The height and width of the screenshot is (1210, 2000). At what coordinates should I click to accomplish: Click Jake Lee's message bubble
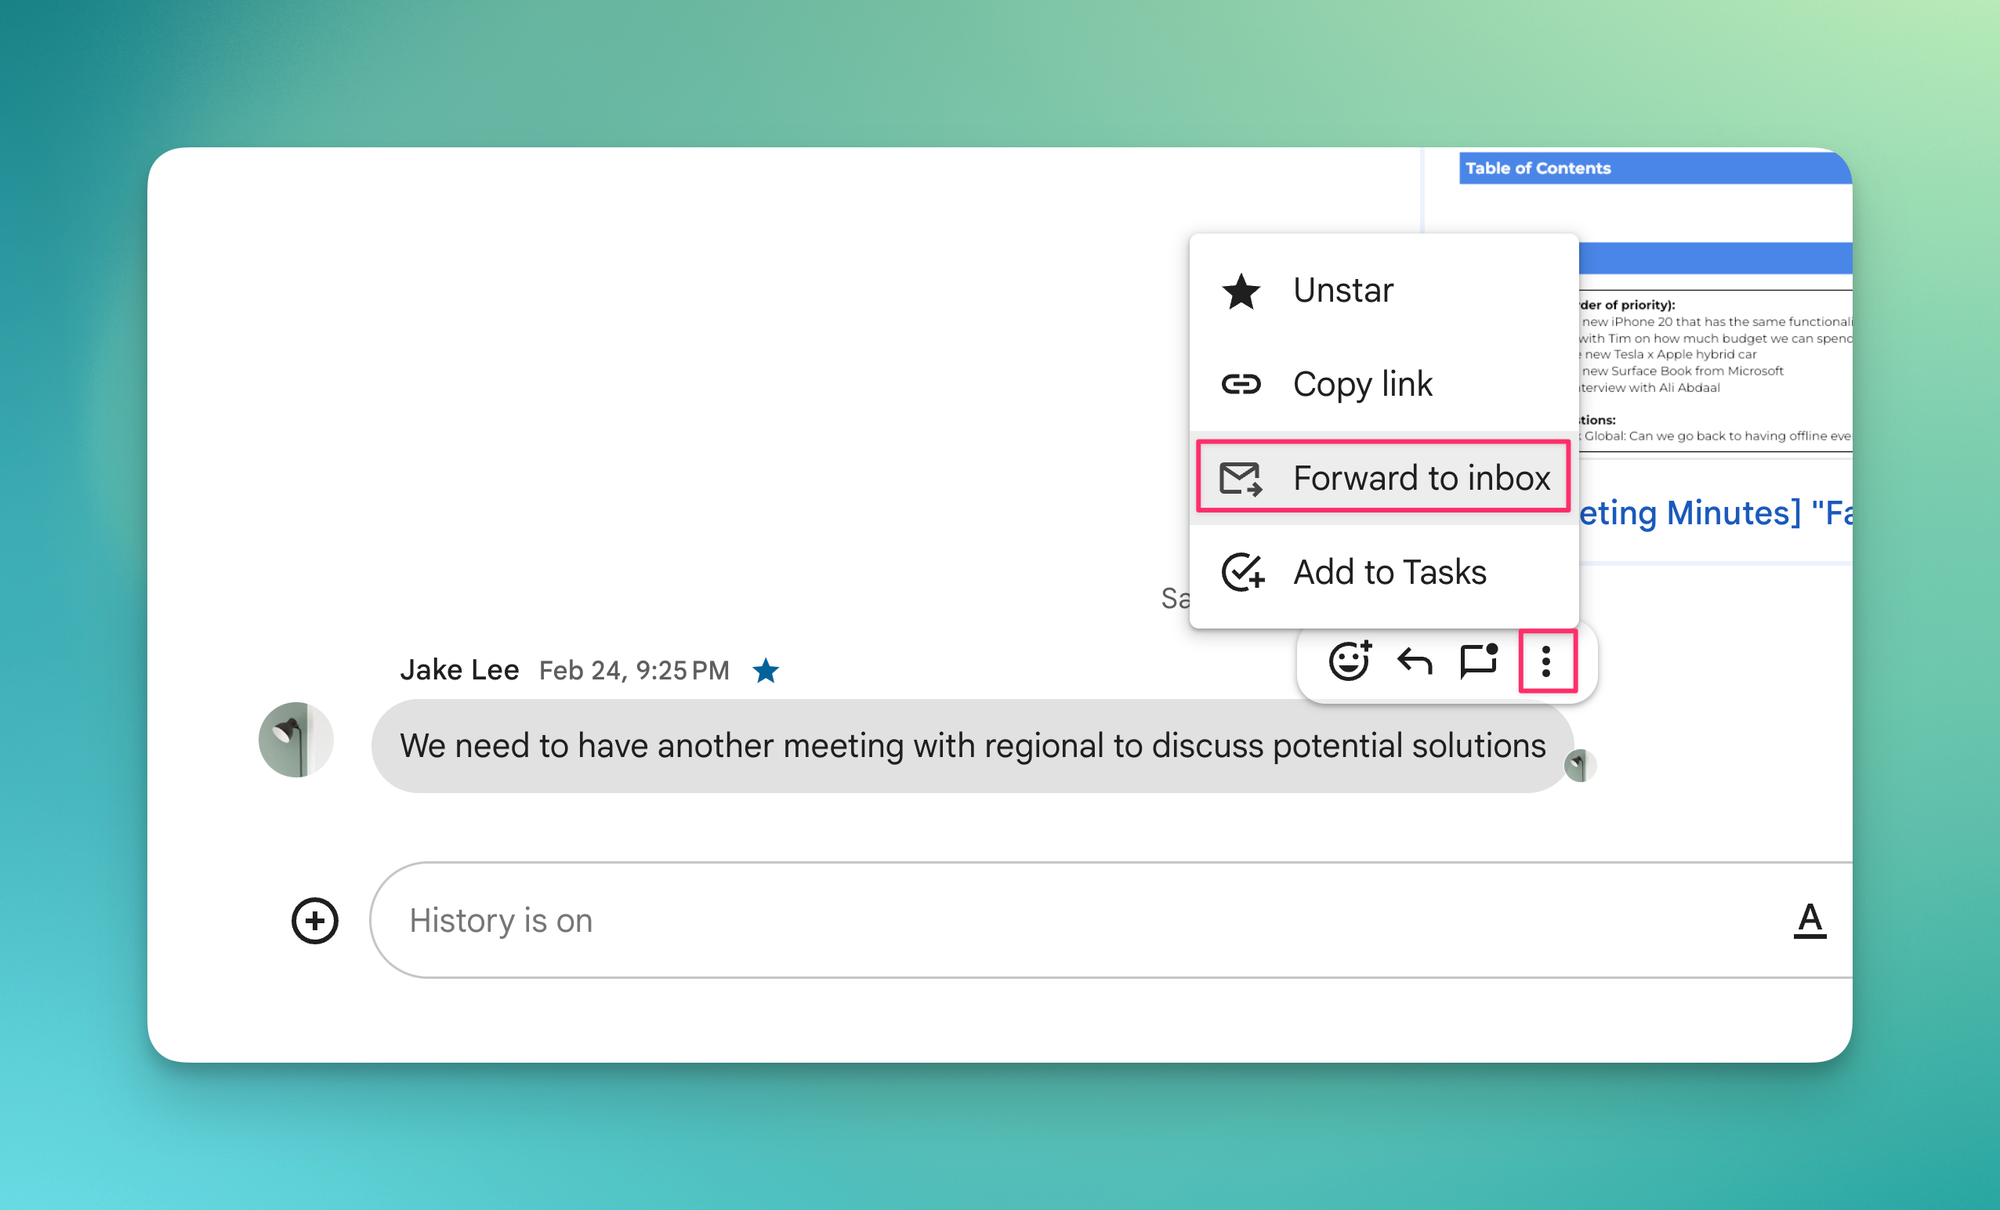pyautogui.click(x=970, y=746)
